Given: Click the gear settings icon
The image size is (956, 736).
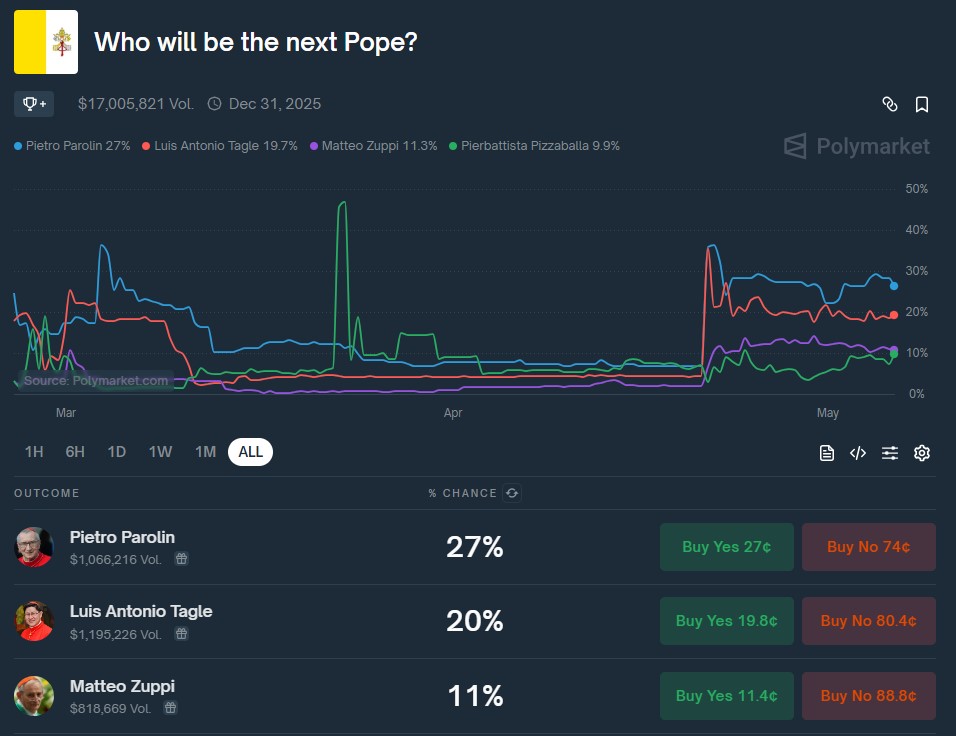Looking at the screenshot, I should [x=921, y=452].
